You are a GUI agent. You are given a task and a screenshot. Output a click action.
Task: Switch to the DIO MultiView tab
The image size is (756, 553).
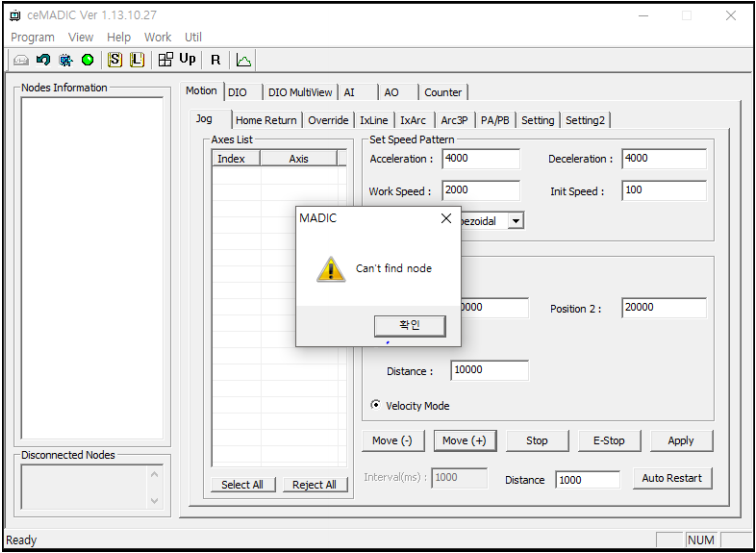pos(300,92)
